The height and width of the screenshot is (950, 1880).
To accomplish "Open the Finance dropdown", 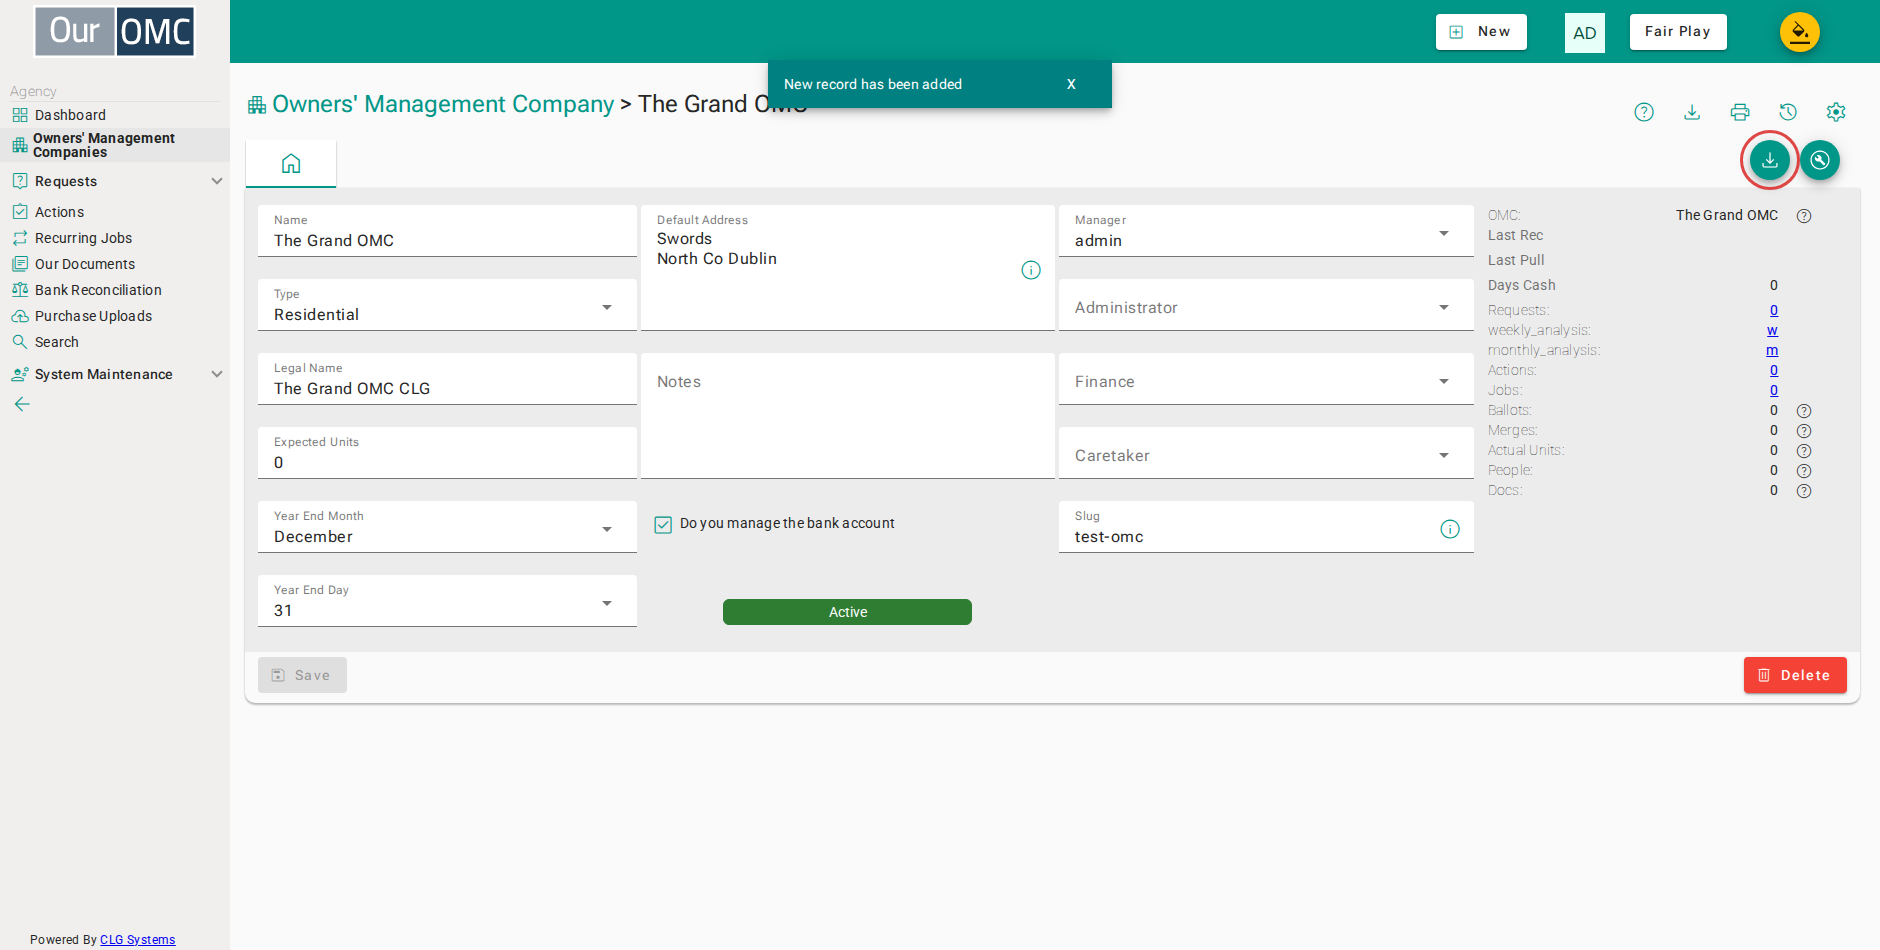I will [1266, 379].
